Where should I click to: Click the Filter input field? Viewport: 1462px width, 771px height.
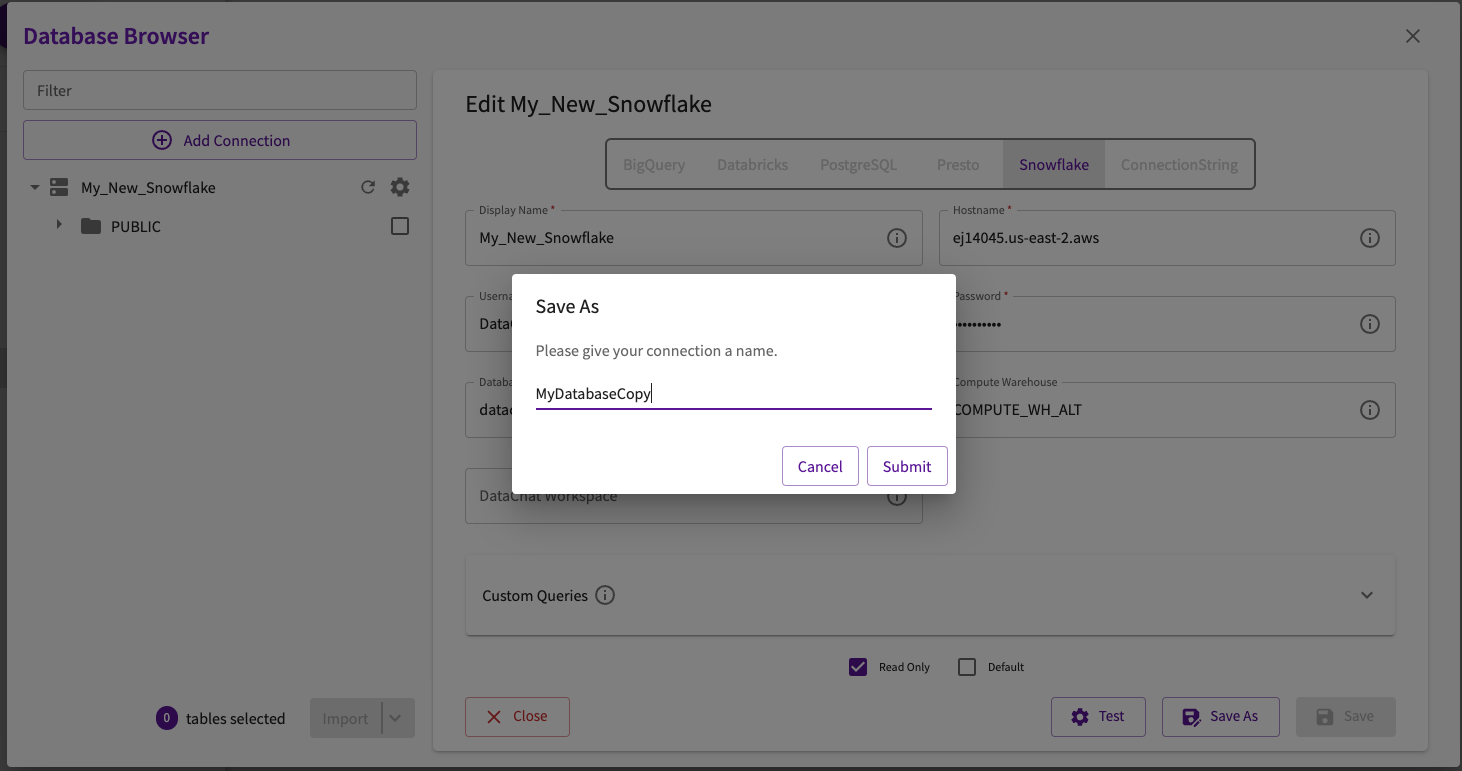(x=220, y=90)
